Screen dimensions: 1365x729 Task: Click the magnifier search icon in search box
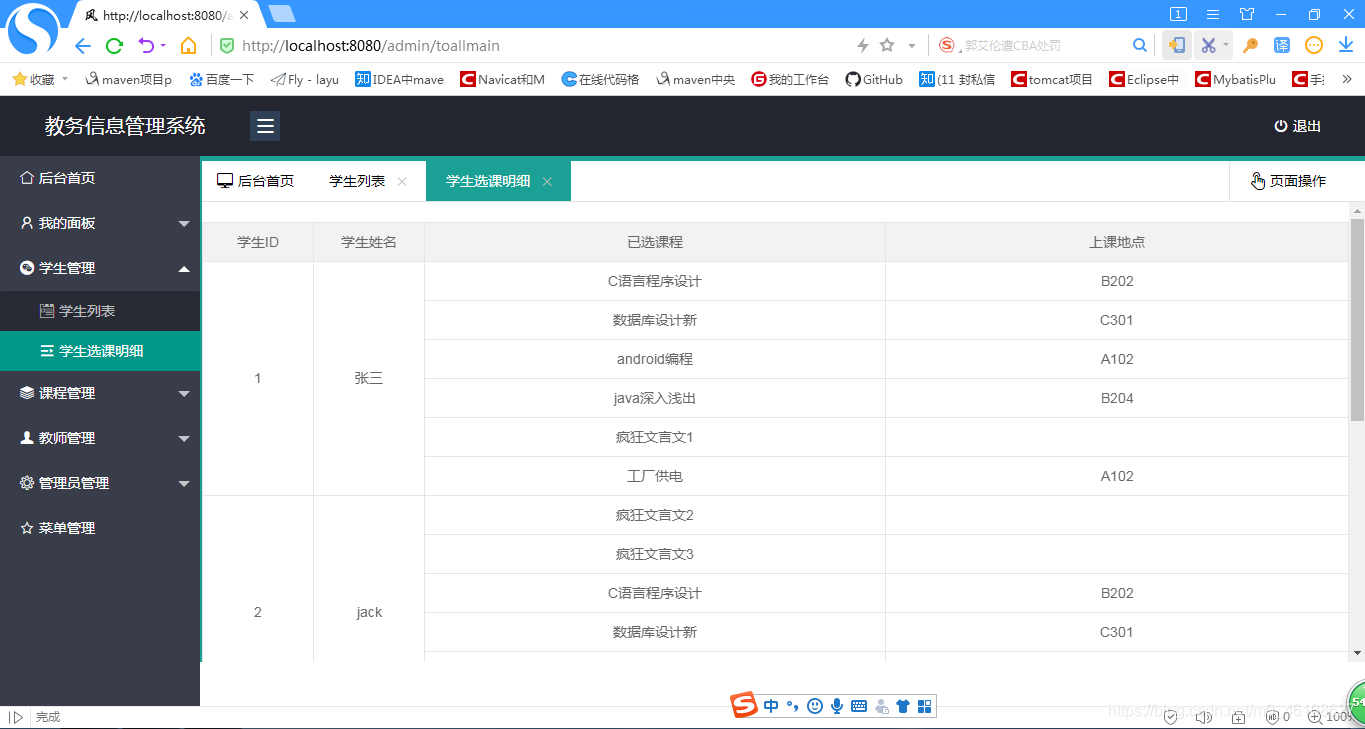coord(1140,45)
